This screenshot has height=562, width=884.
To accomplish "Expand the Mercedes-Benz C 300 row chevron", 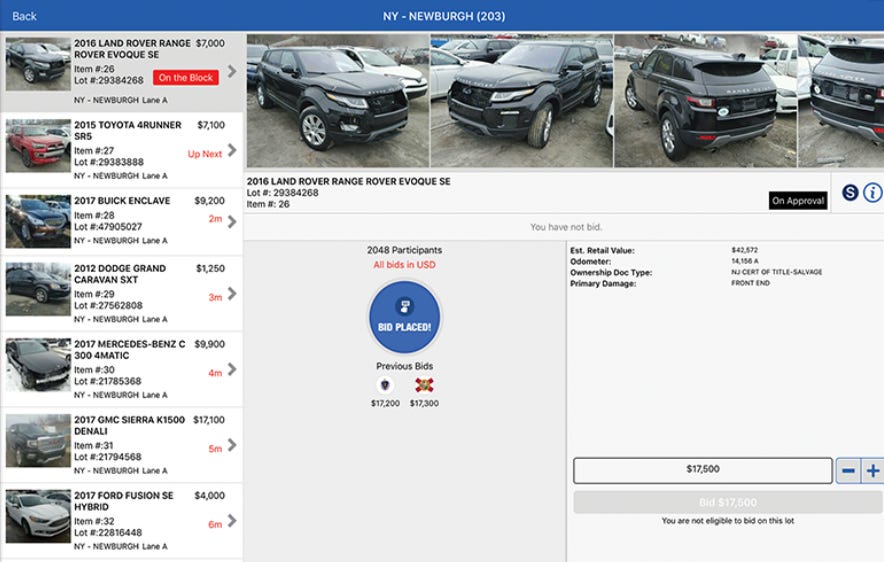I will 232,369.
